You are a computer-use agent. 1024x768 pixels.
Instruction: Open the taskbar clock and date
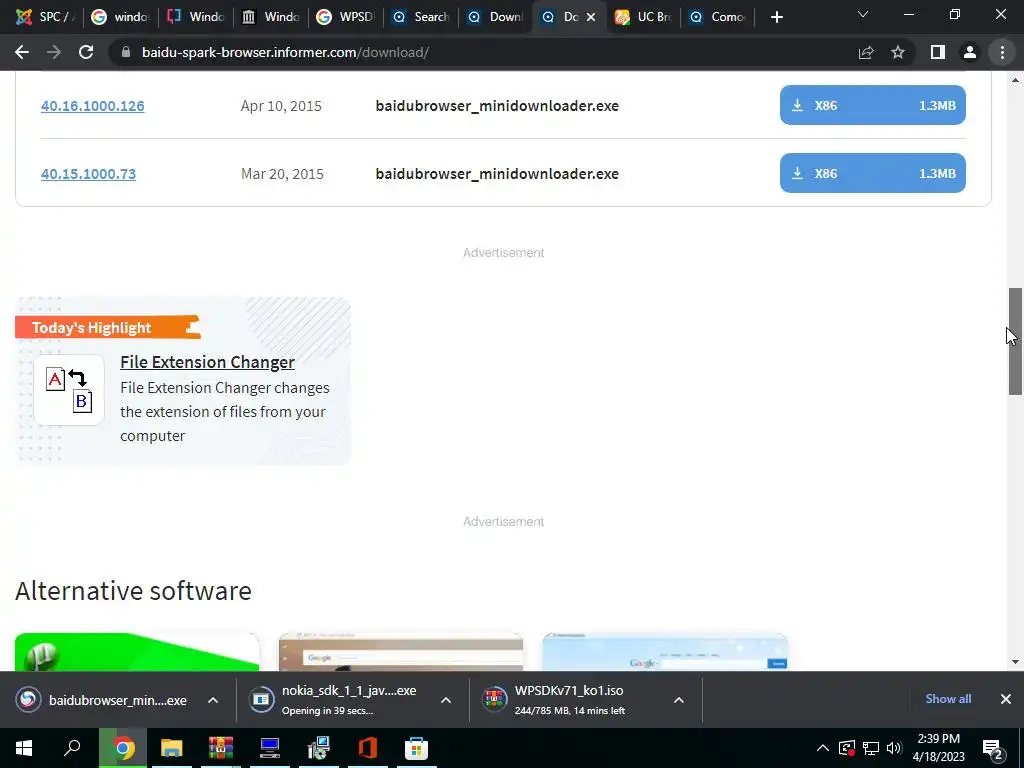[938, 748]
